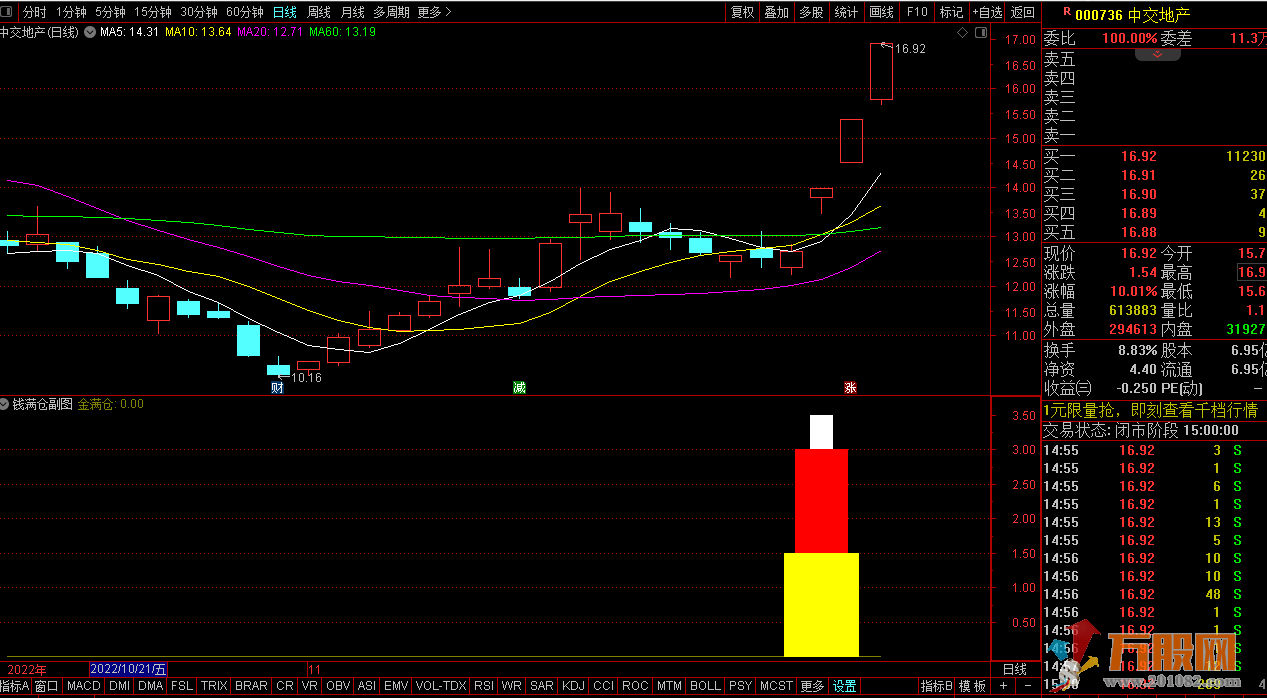Apply the BOLL indicator
Screen dimensions: 1267x698
point(705,686)
